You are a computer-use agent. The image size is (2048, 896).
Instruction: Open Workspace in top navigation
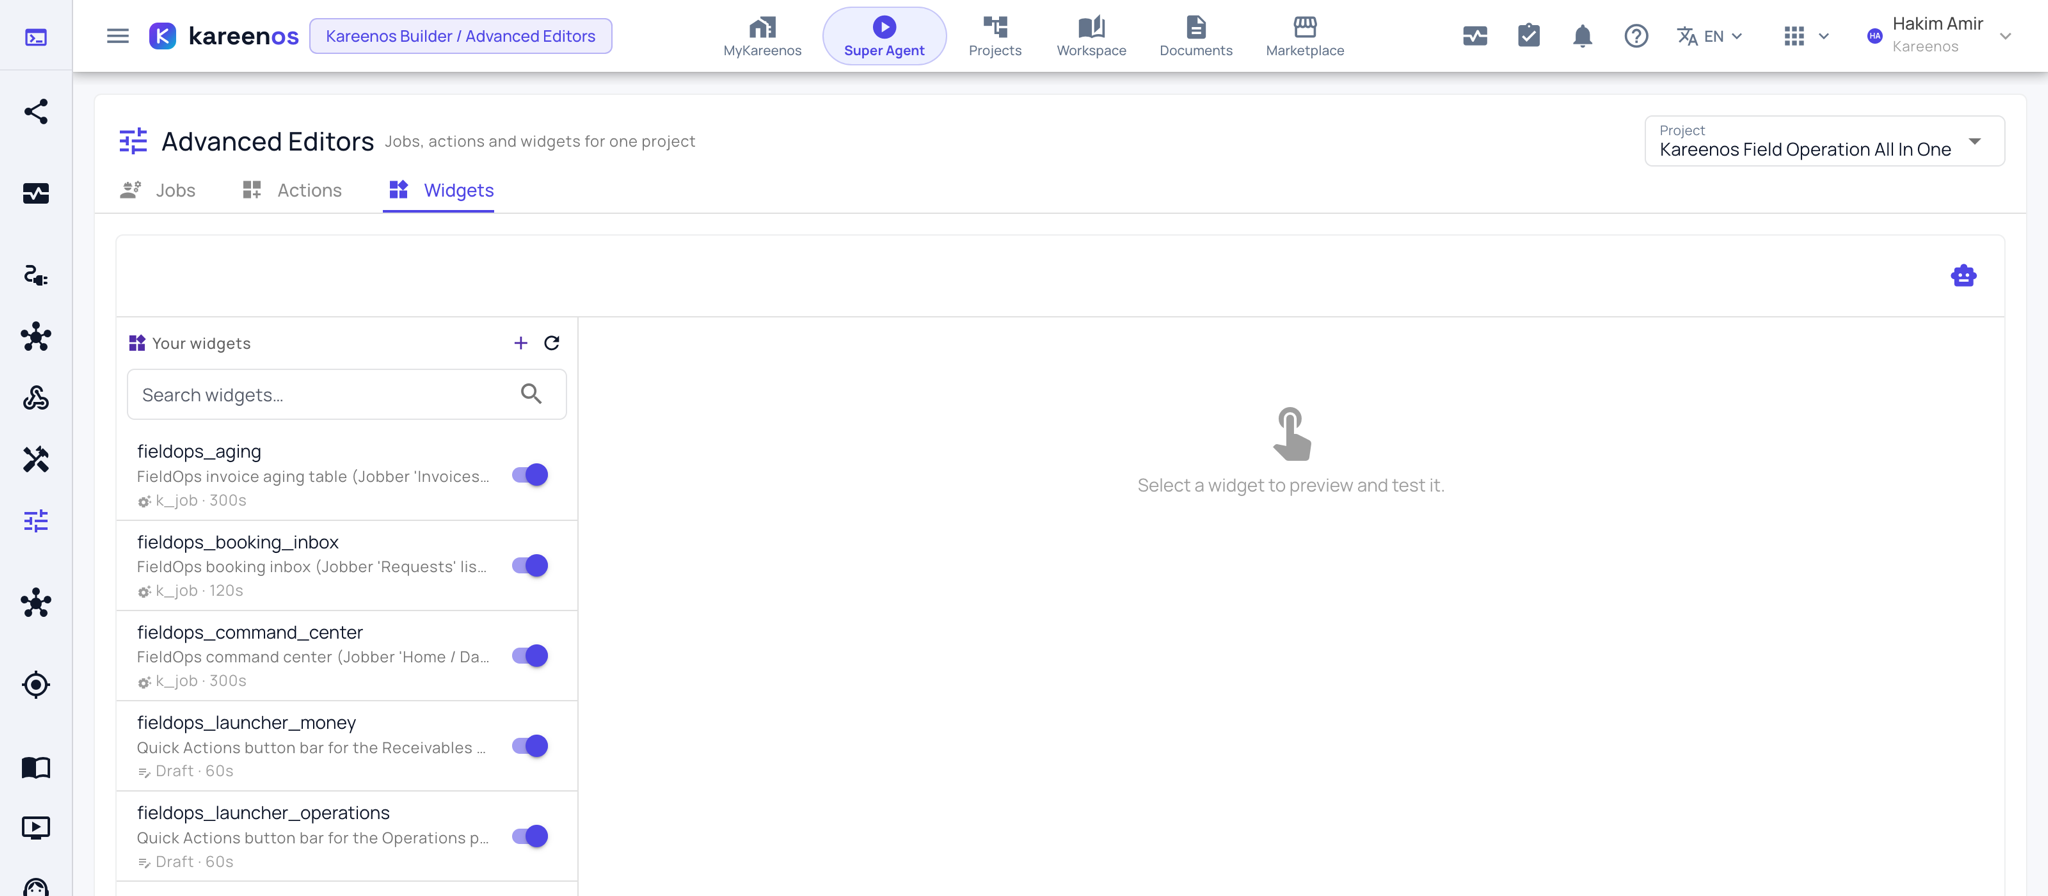[1091, 36]
